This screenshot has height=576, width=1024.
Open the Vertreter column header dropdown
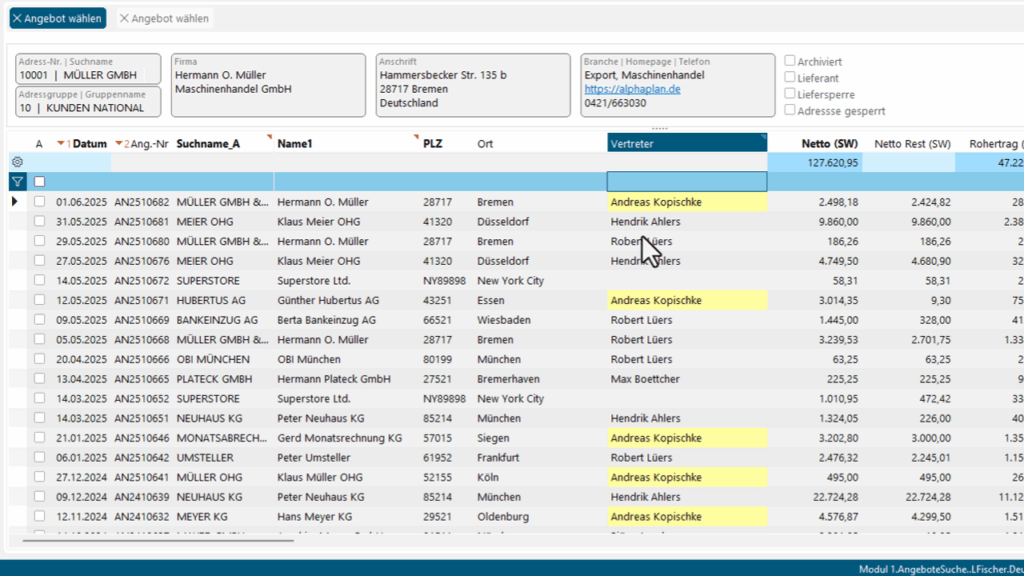coord(762,137)
